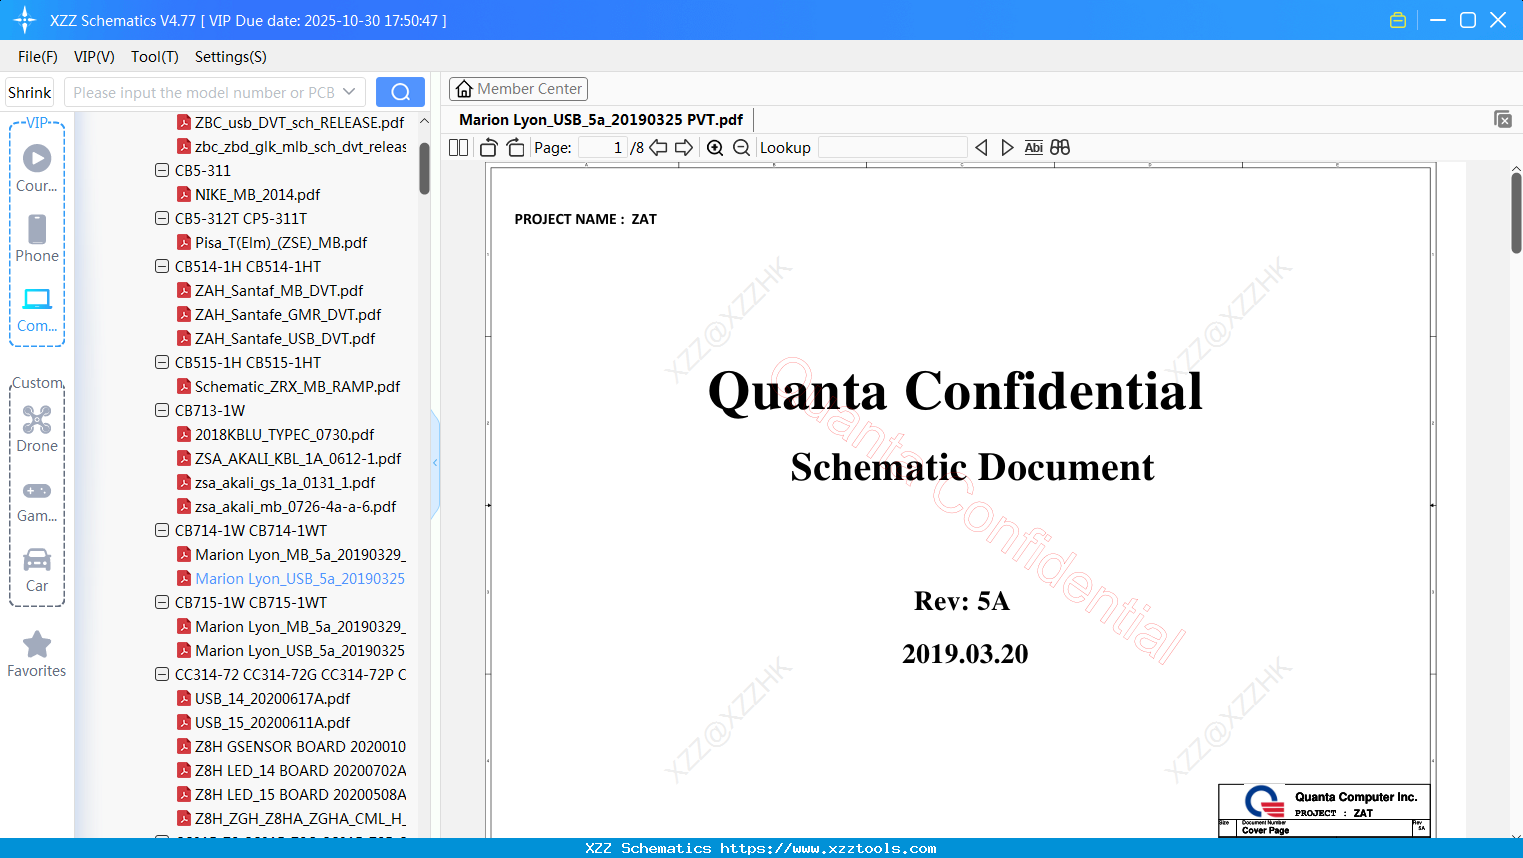The height and width of the screenshot is (858, 1523).
Task: Click the Shrink button
Action: pos(30,92)
